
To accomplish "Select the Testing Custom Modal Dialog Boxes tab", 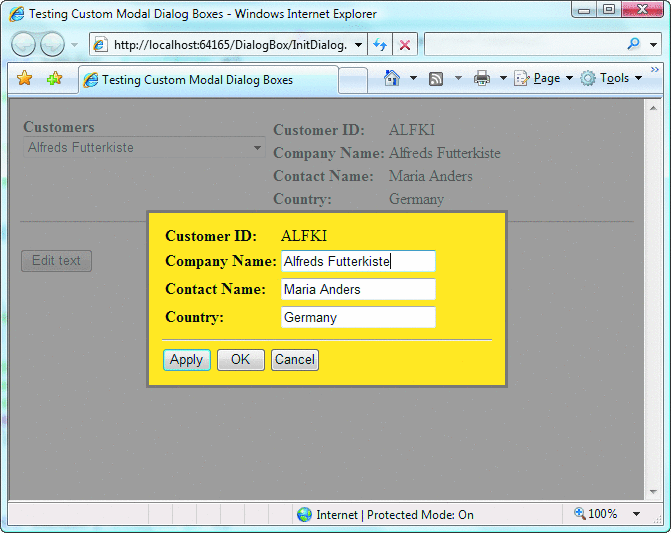I will coord(208,80).
